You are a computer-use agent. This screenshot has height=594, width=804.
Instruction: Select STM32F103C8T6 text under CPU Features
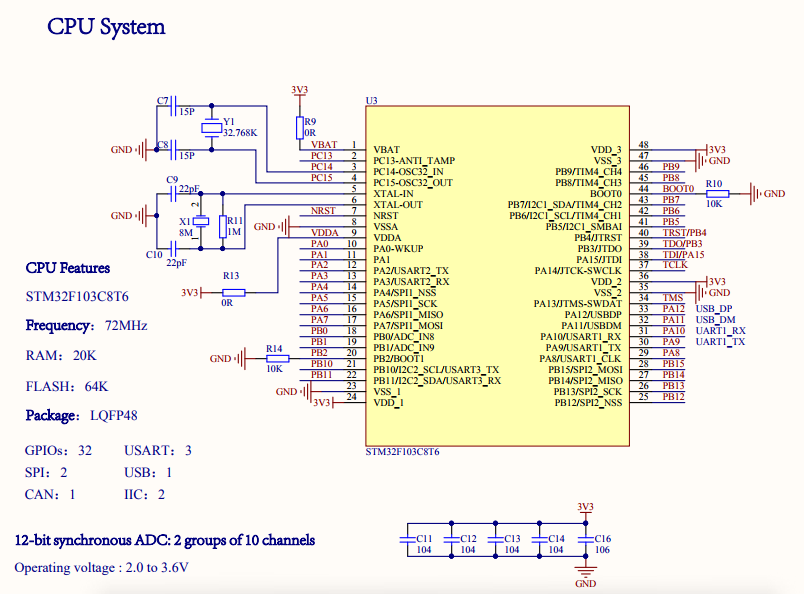[x=77, y=296]
